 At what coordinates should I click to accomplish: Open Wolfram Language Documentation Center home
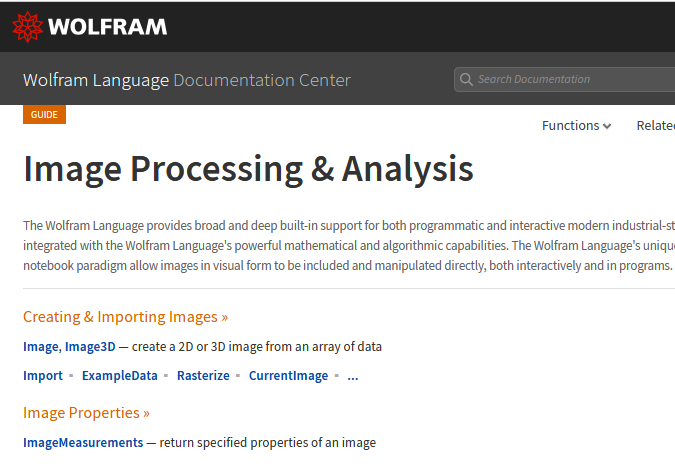tap(186, 80)
